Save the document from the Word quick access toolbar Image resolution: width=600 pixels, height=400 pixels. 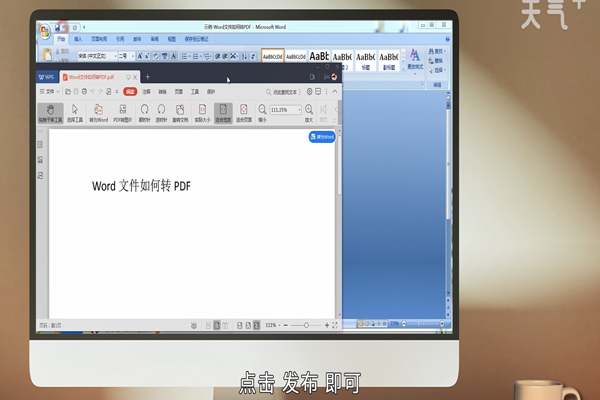click(x=57, y=27)
